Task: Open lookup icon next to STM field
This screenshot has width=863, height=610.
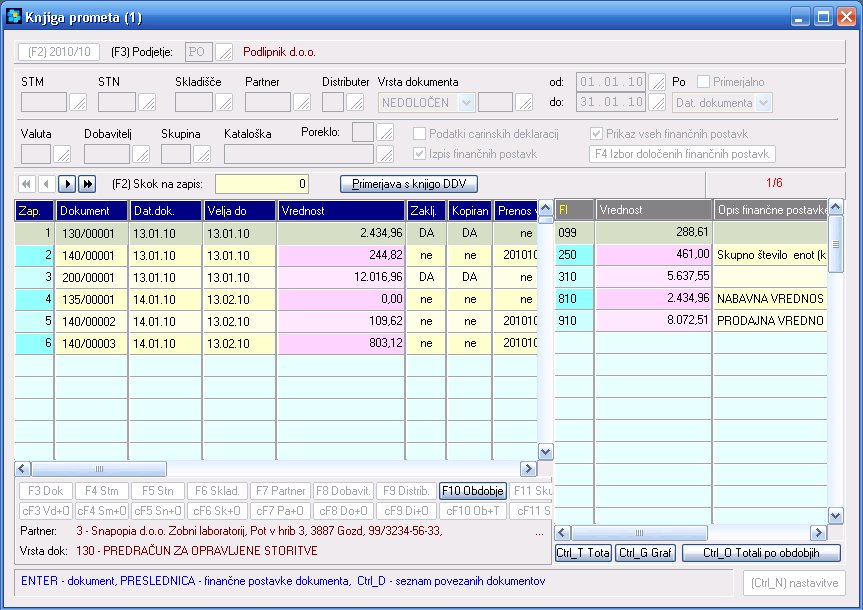Action: click(x=78, y=101)
